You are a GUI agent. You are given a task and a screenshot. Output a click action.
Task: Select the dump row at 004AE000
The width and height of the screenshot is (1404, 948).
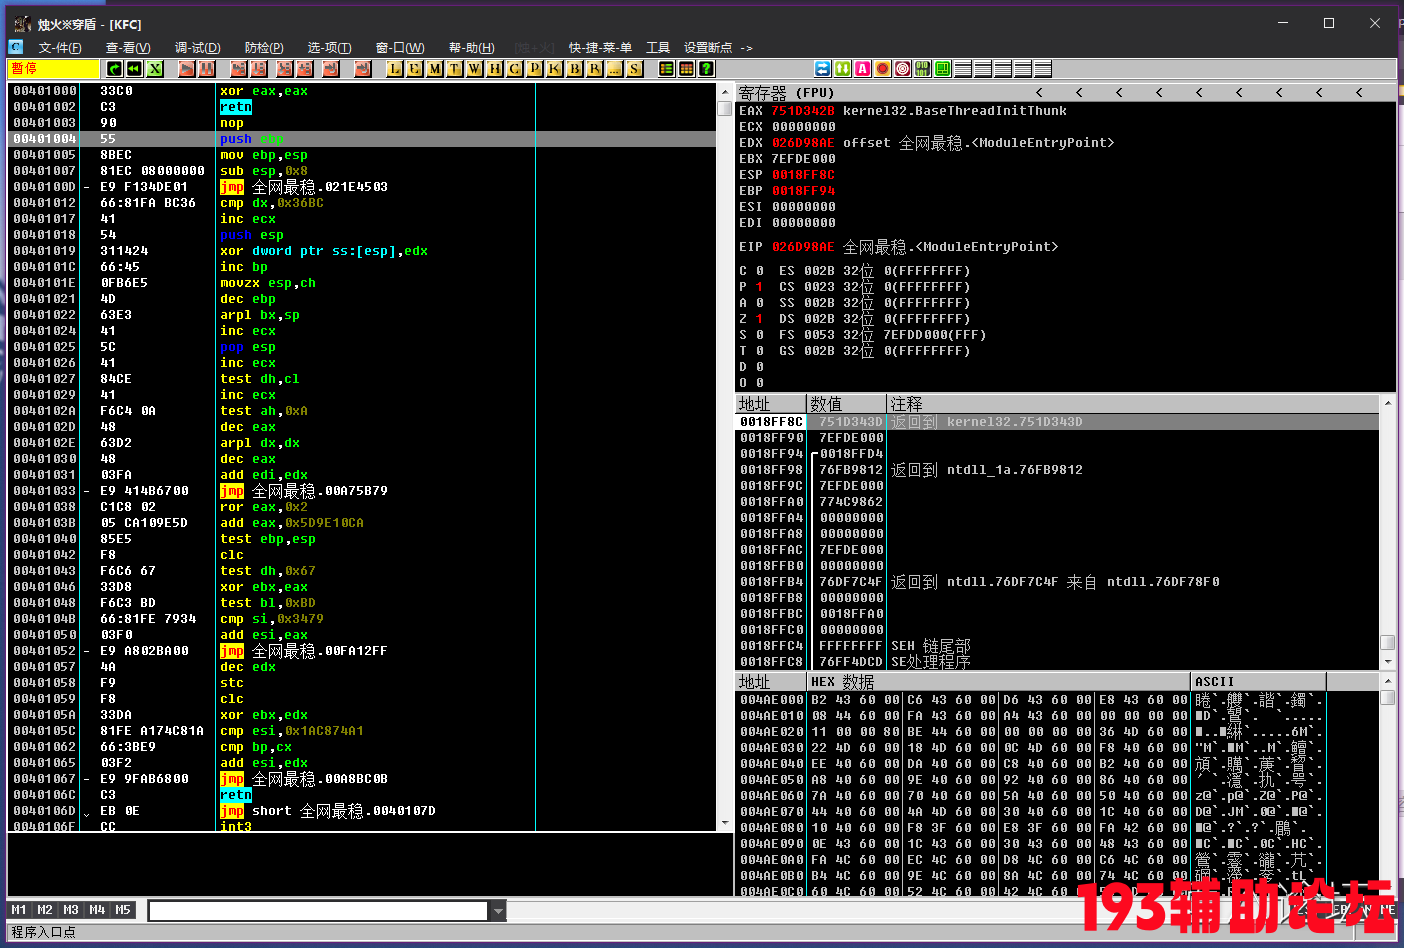pos(1057,700)
